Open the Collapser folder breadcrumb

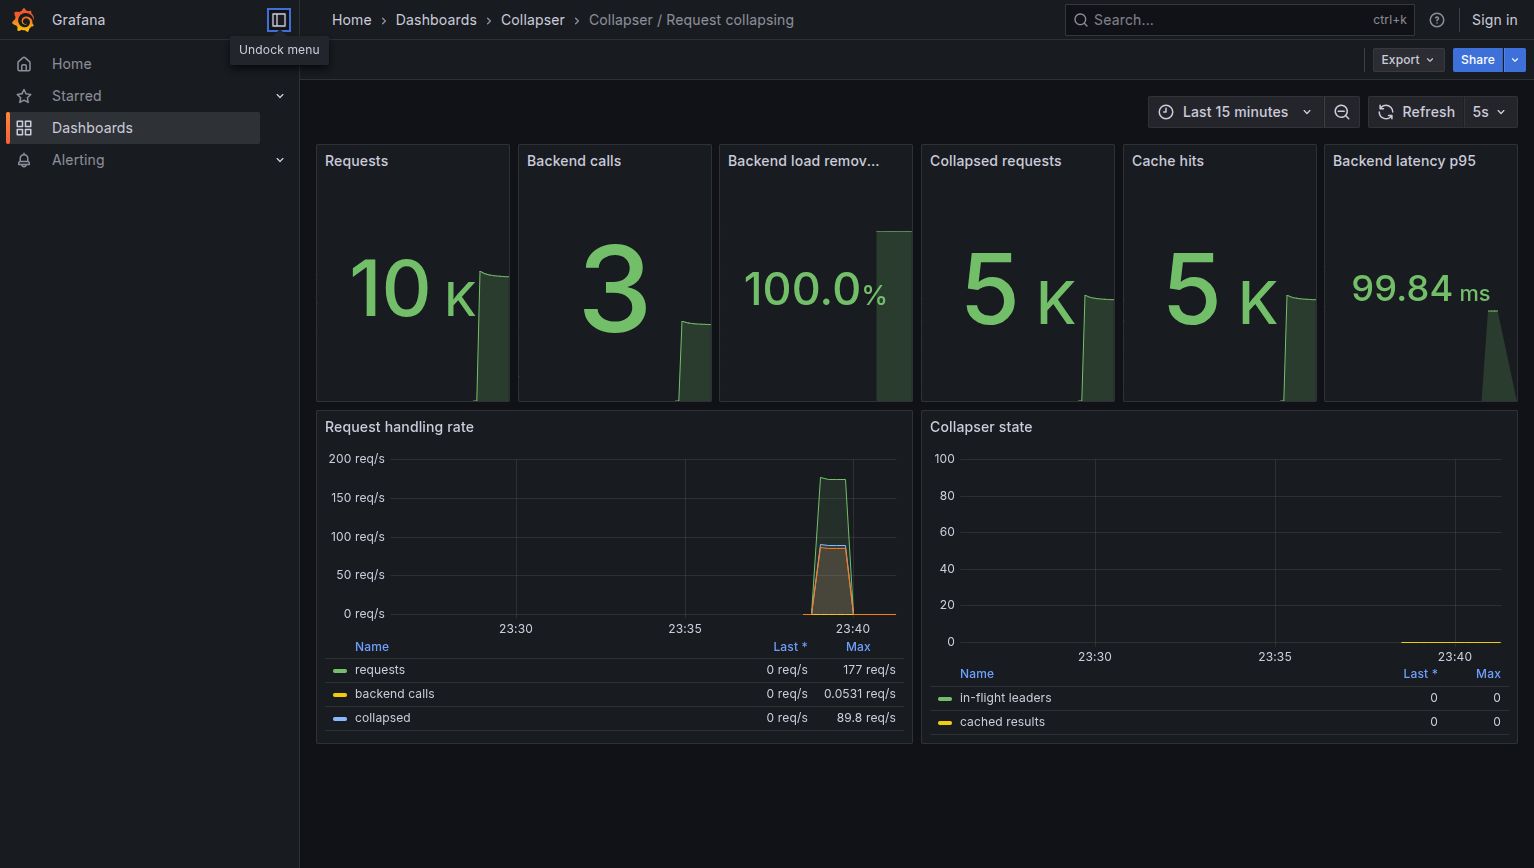(x=533, y=20)
